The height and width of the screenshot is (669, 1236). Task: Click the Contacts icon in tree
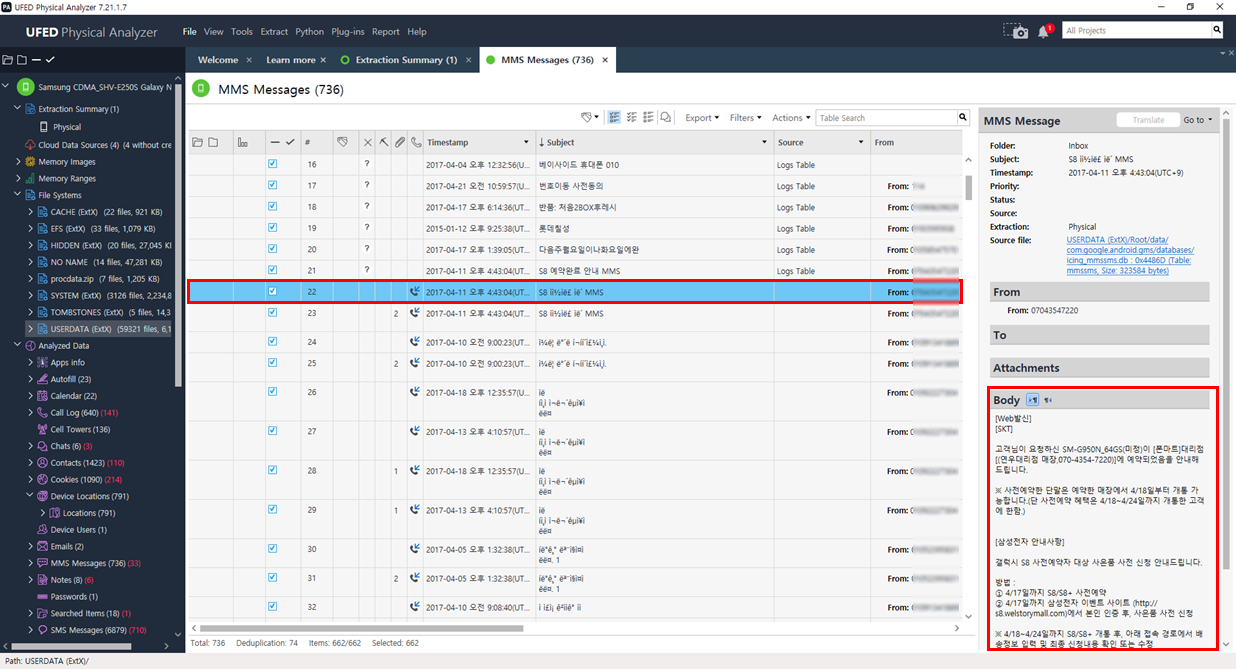click(42, 463)
